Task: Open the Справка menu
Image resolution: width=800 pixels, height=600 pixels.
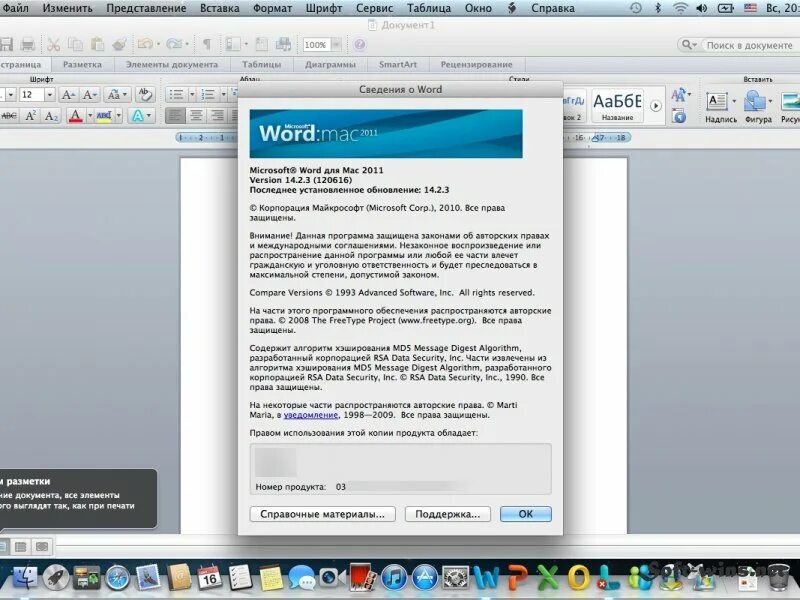Action: [x=553, y=8]
